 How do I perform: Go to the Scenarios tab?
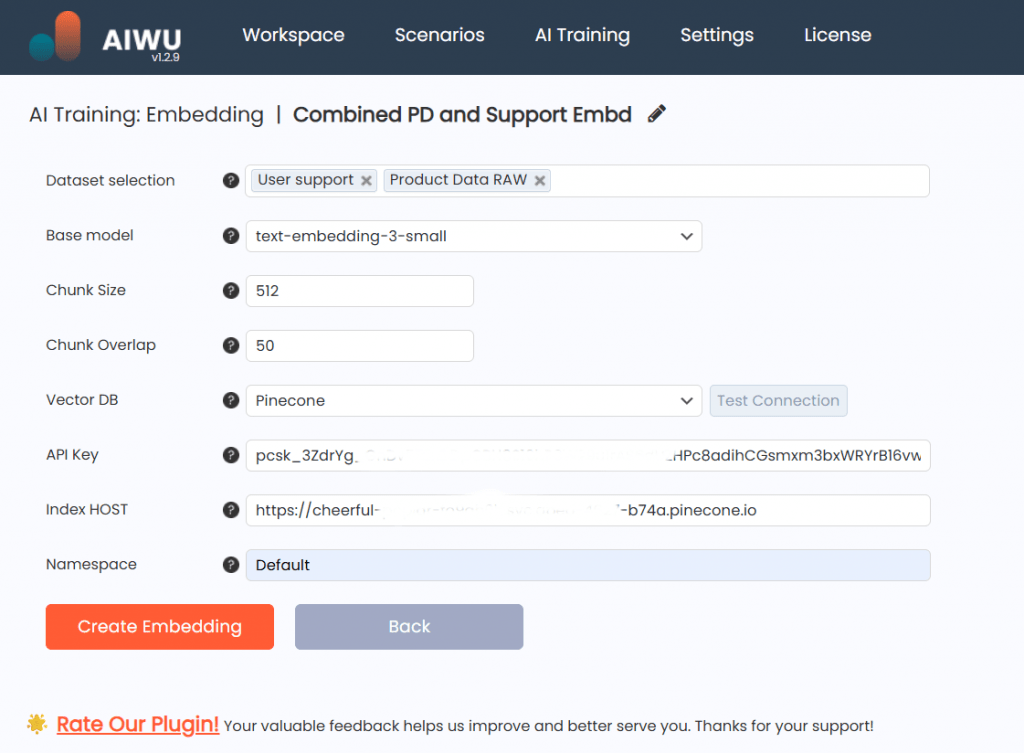(440, 35)
